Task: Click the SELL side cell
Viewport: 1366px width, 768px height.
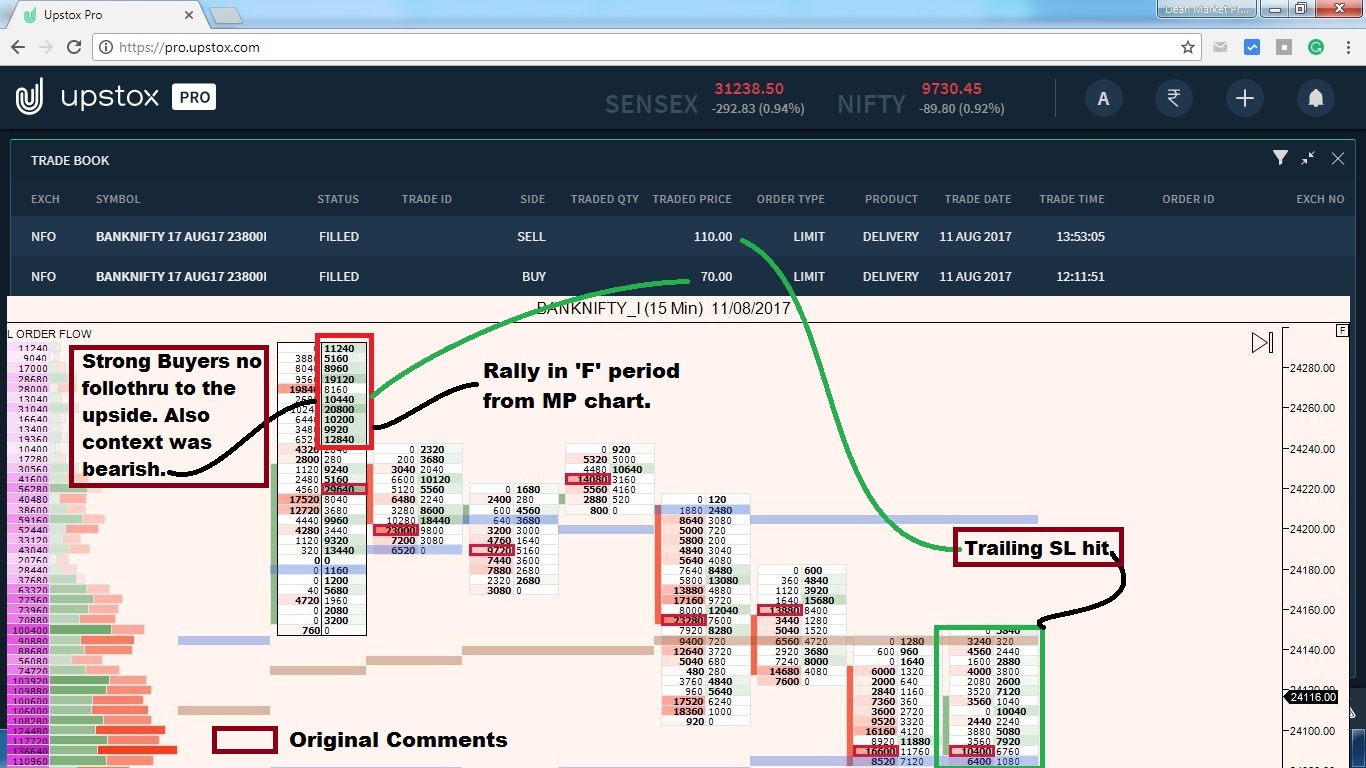Action: pos(532,237)
